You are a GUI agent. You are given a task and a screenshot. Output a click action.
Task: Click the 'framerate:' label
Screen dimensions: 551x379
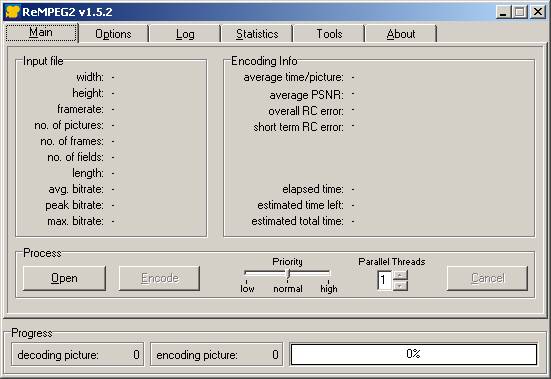[x=80, y=109]
